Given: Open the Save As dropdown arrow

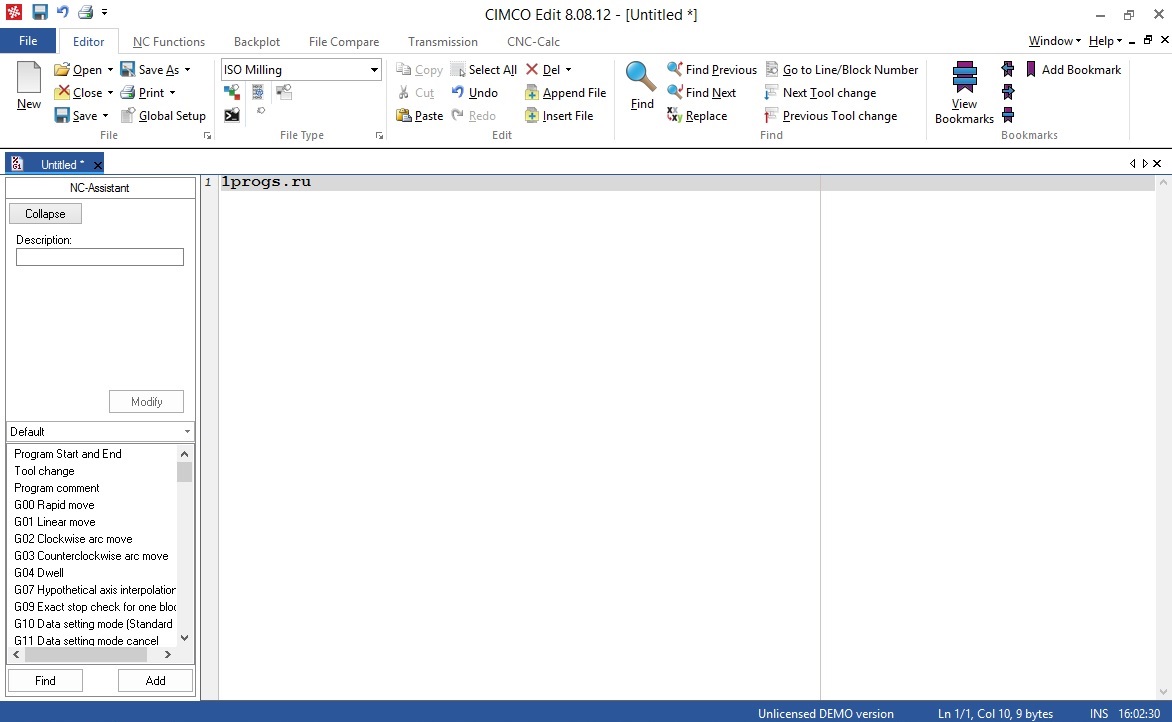Looking at the screenshot, I should [188, 70].
